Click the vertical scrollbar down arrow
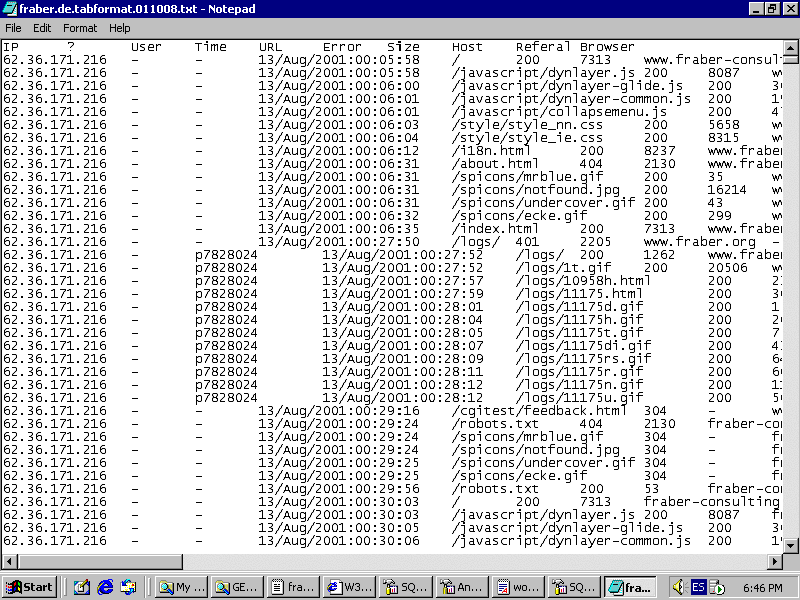Screen dimensions: 800x600 (x=791, y=543)
